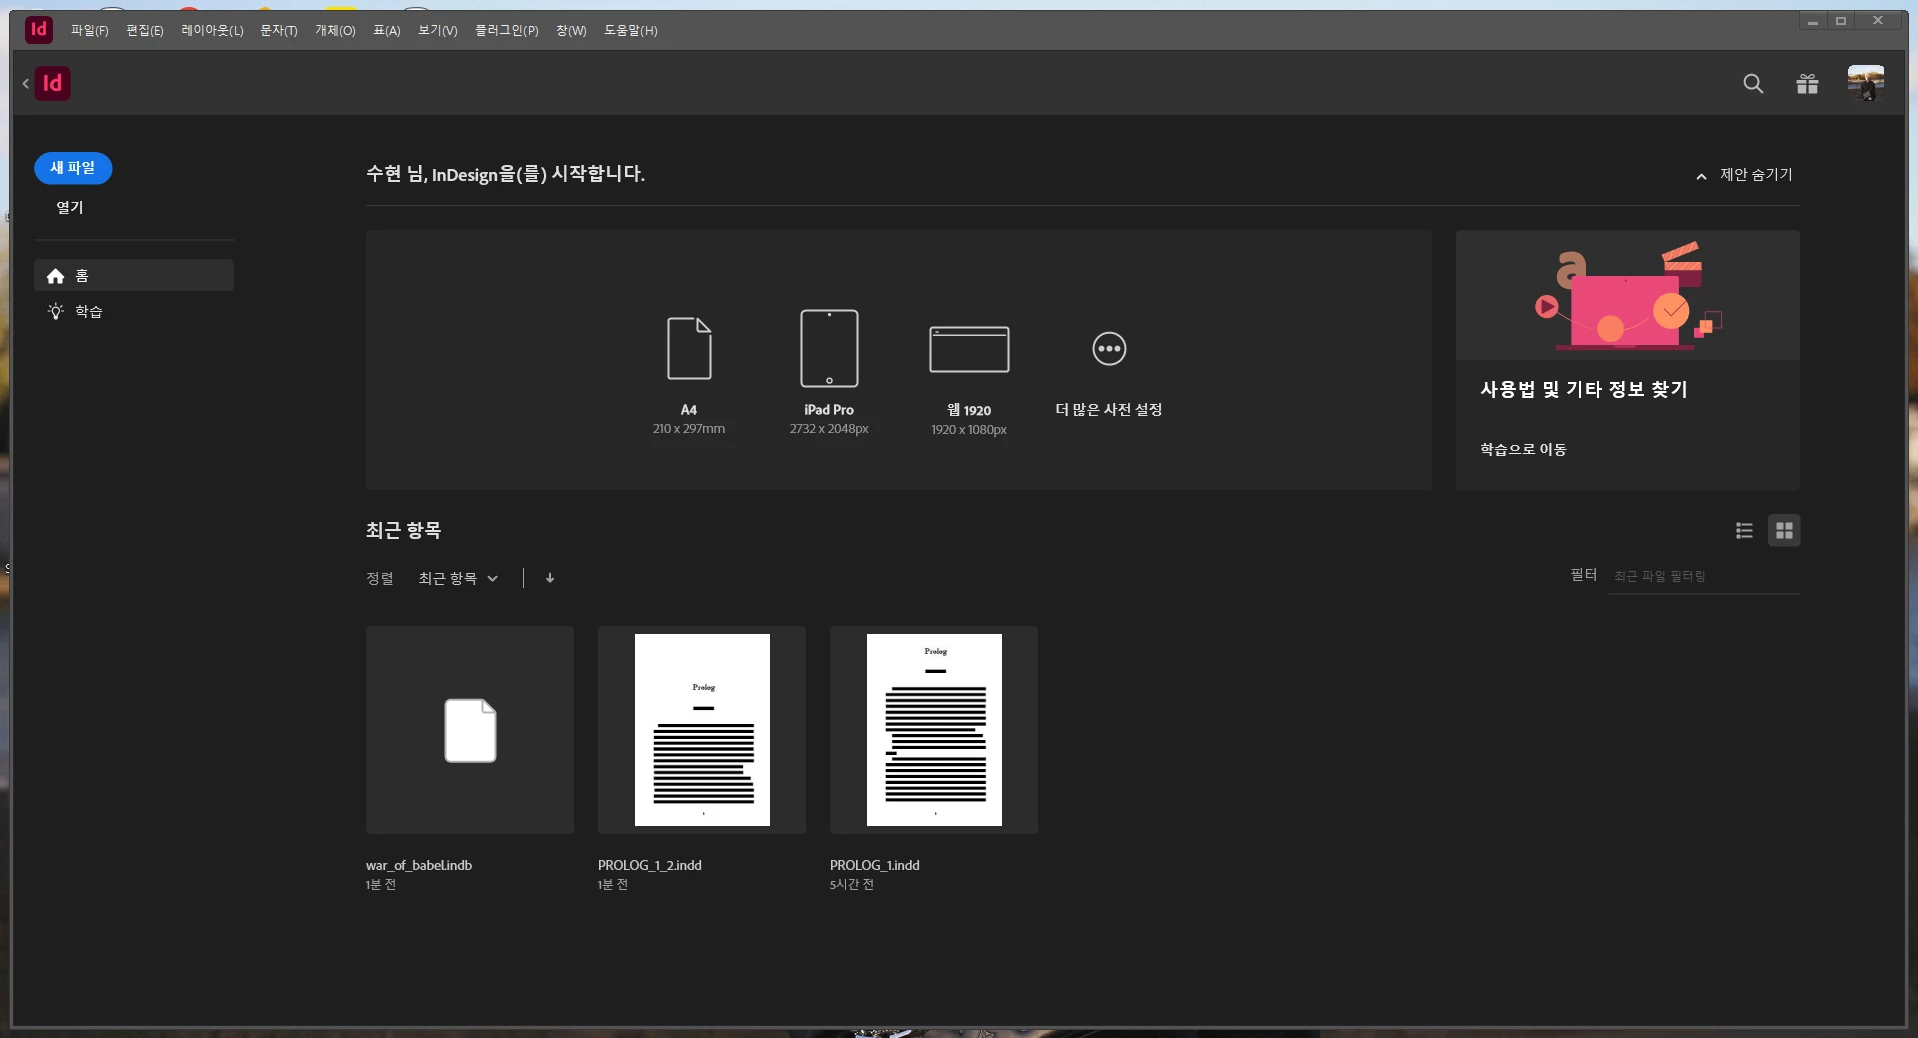Select the 웹 1920 preset icon
Viewport: 1918px width, 1038px height.
pyautogui.click(x=969, y=349)
